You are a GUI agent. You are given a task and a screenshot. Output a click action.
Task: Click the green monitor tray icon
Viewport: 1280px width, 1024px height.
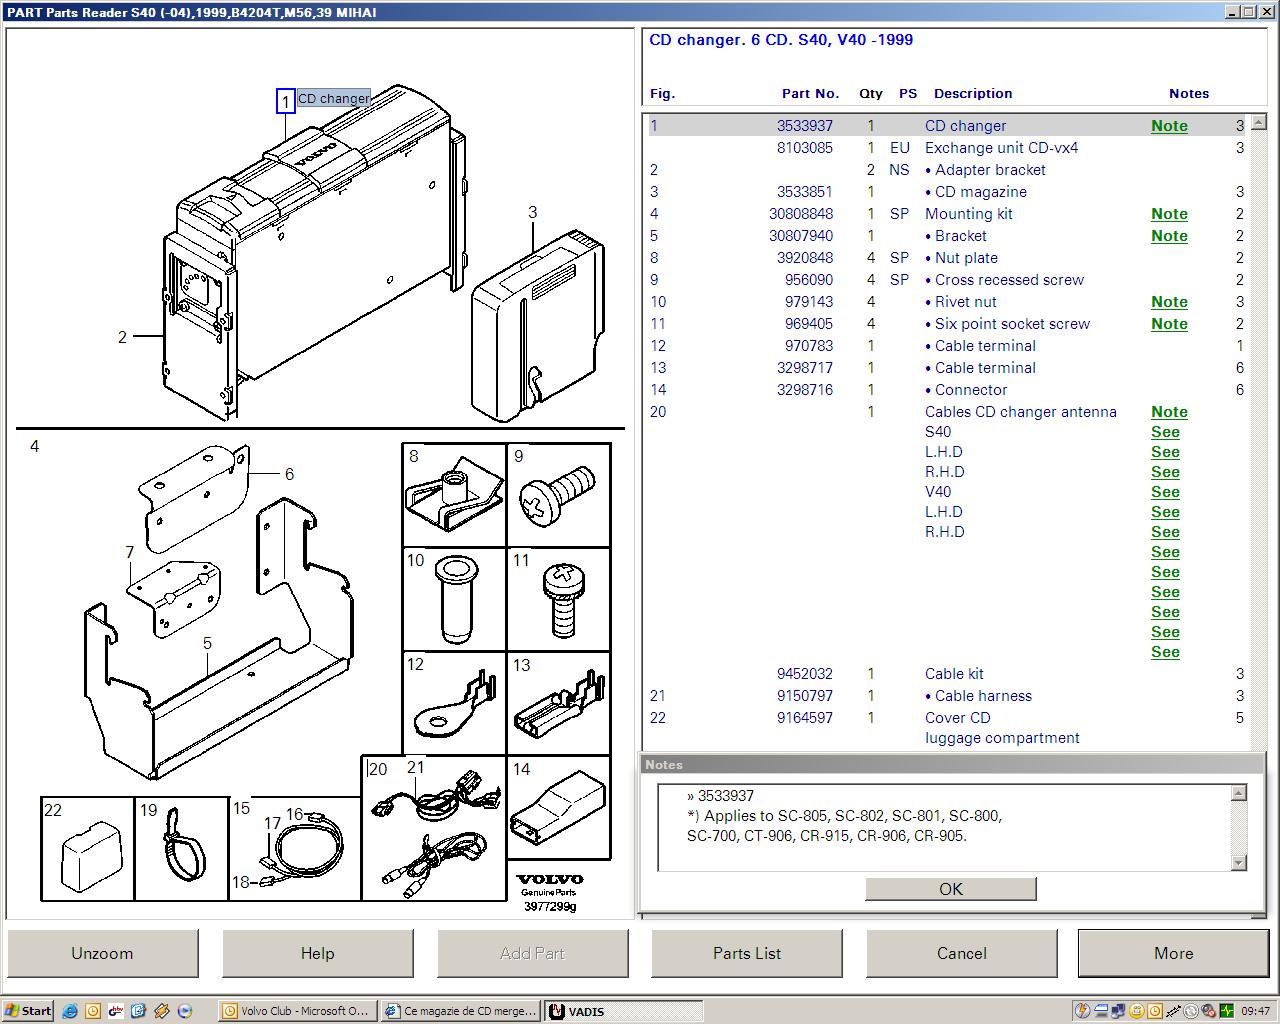coord(1227,1011)
